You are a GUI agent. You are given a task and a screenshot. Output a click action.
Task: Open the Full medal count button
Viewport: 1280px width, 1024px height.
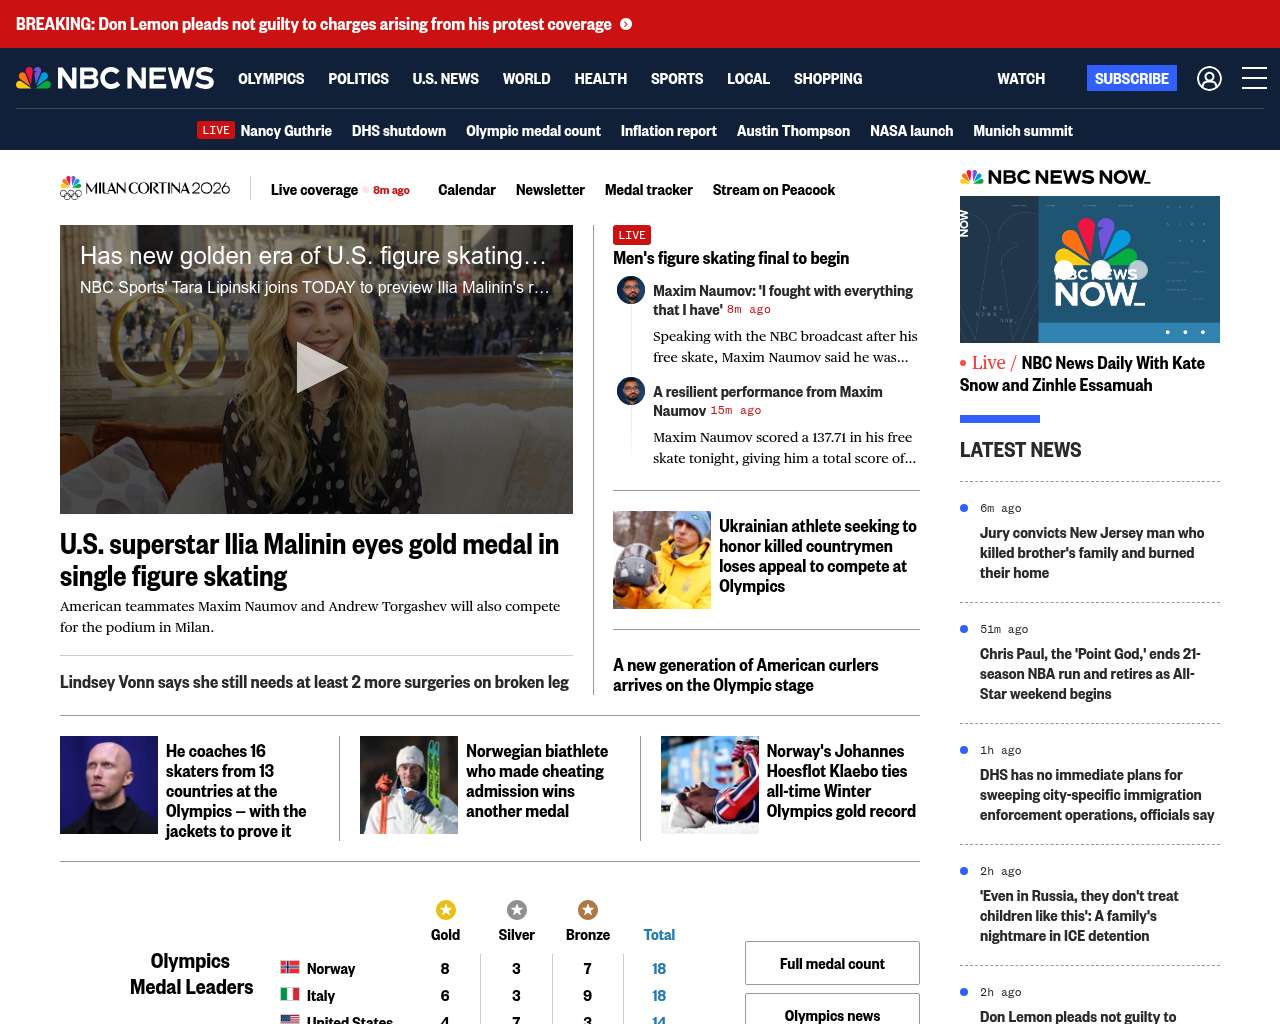pyautogui.click(x=832, y=963)
